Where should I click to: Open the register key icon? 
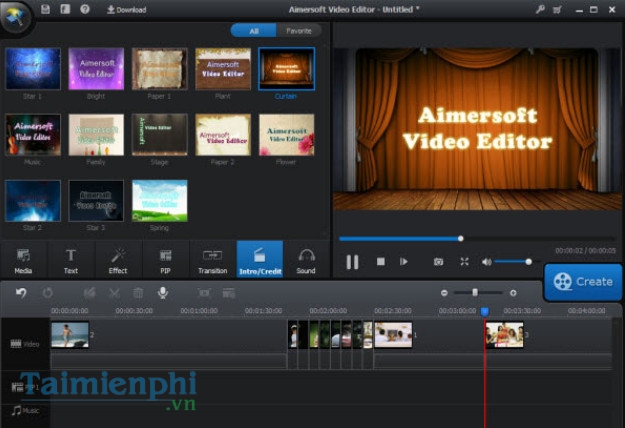click(540, 10)
